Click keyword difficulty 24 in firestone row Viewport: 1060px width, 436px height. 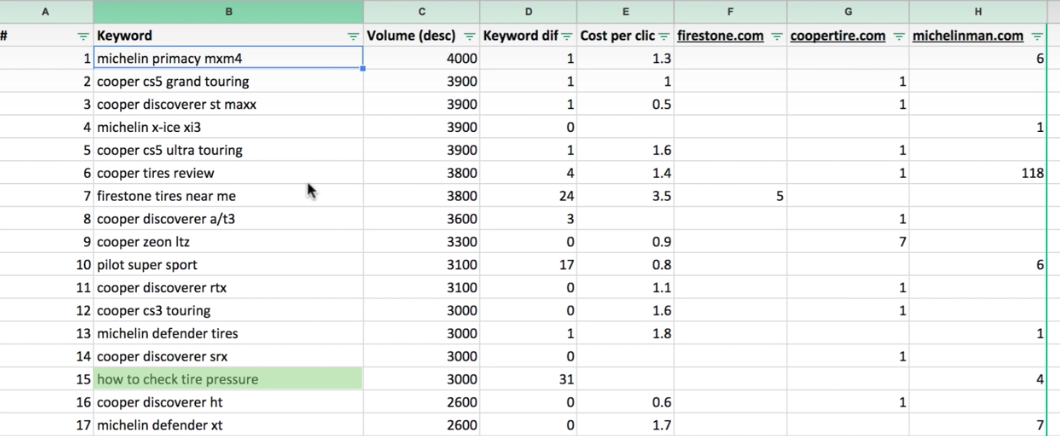[529, 196]
